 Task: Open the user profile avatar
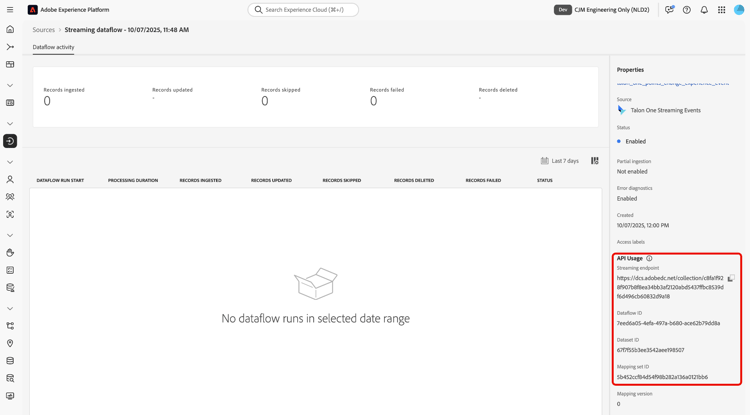tap(739, 10)
